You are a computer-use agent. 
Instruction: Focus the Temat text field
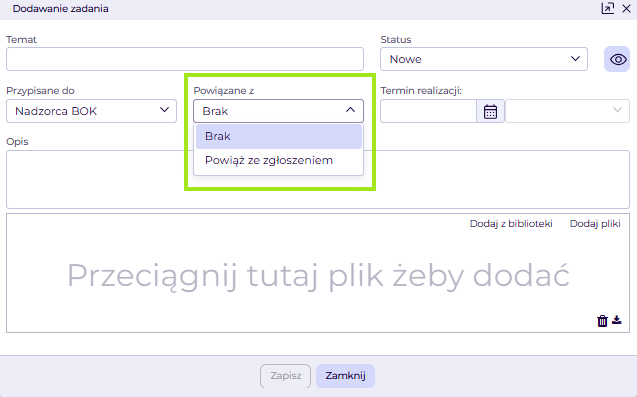coord(185,59)
